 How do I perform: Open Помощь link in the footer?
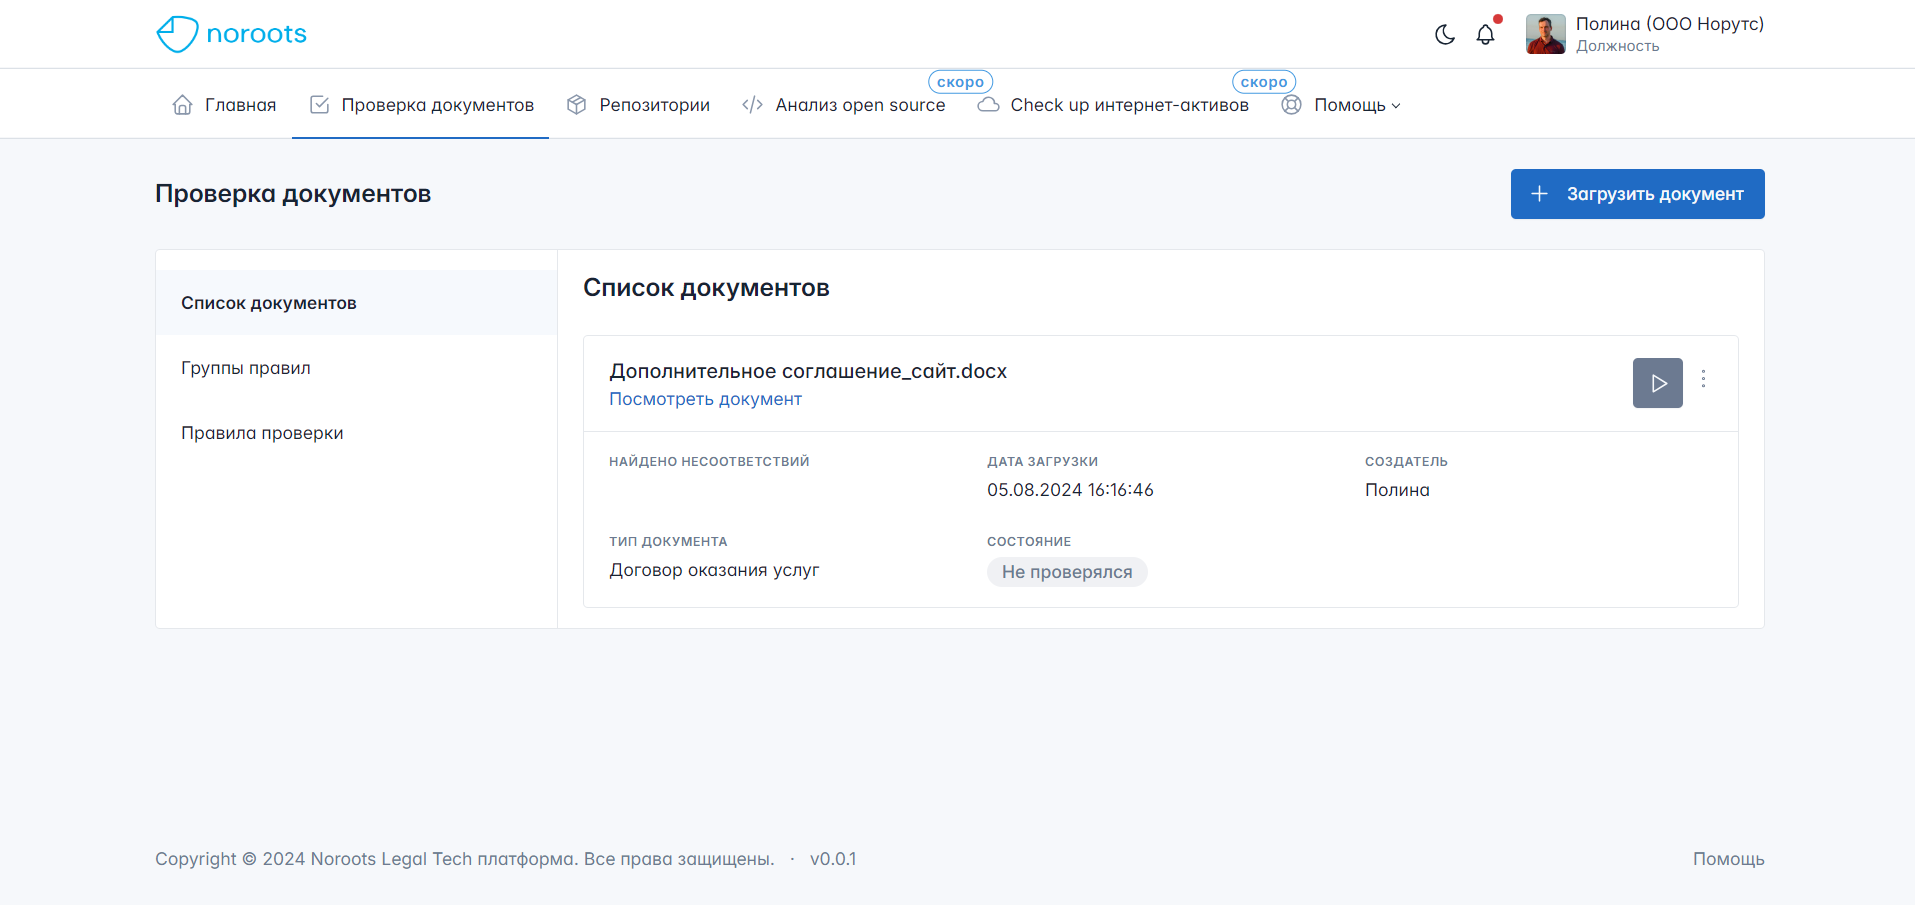click(x=1728, y=859)
